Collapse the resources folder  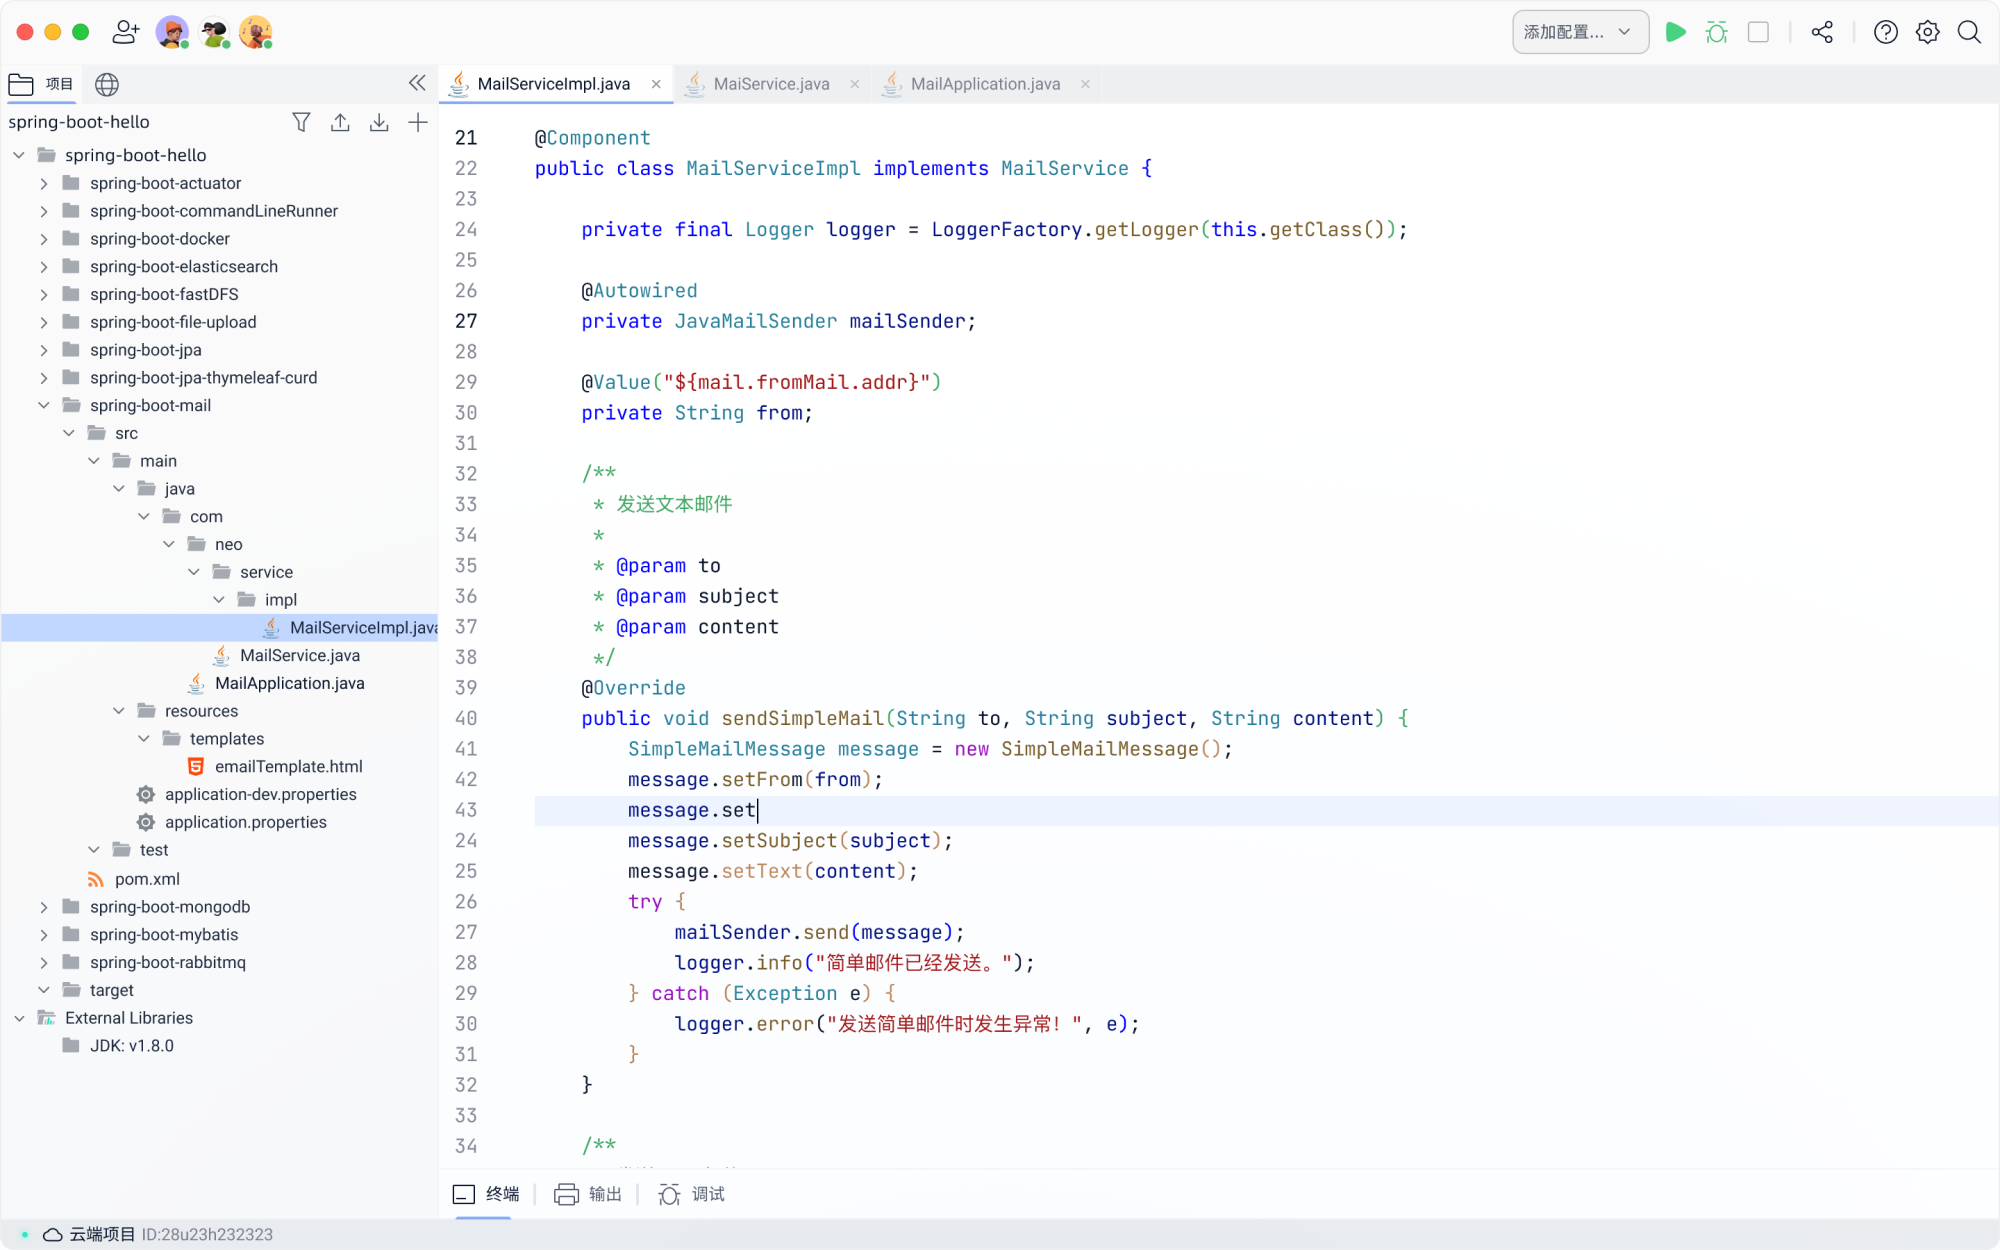point(119,711)
